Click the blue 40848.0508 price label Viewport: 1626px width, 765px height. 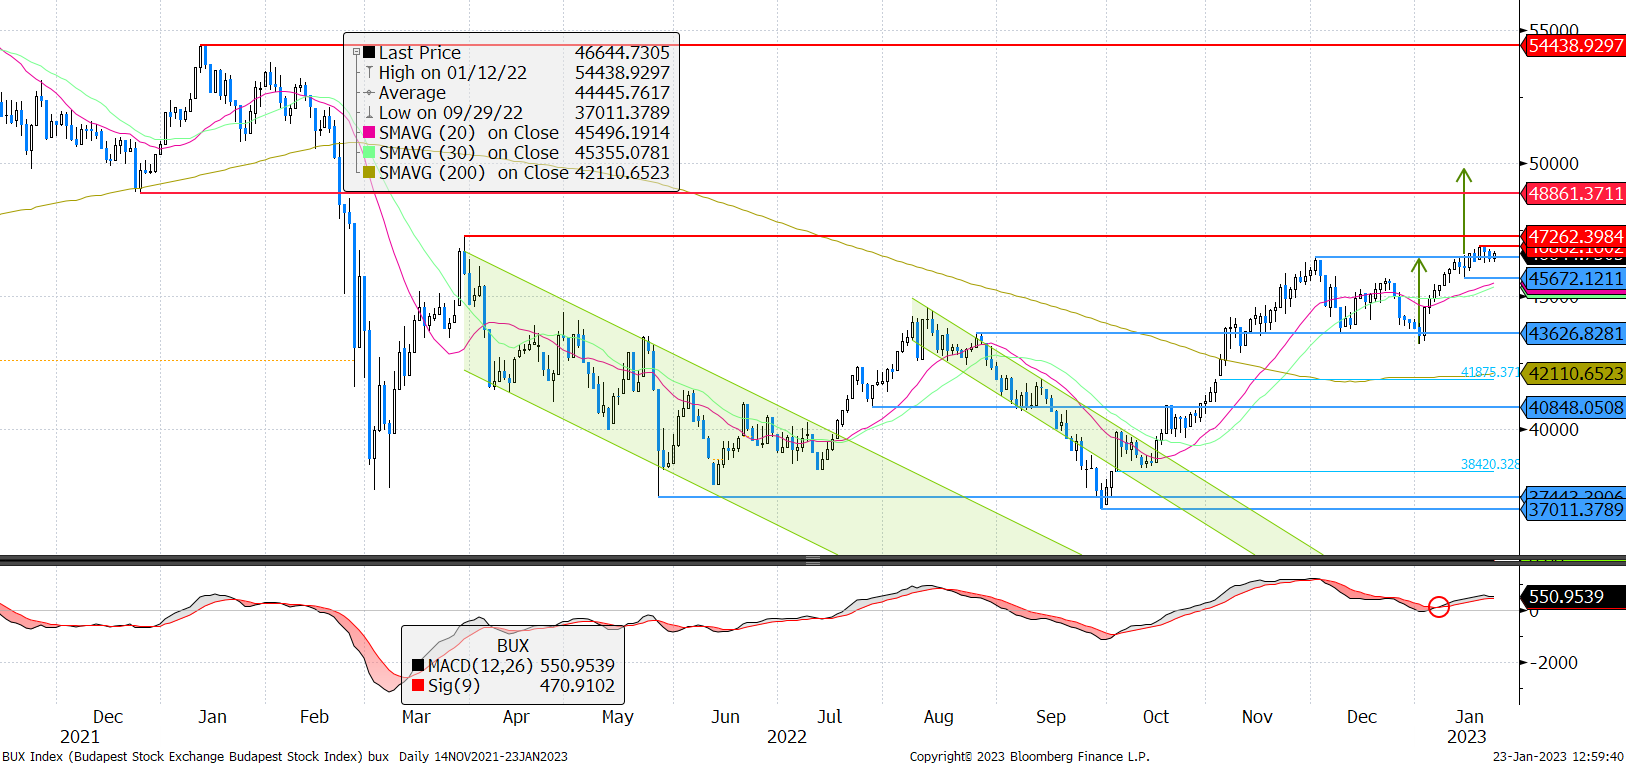point(1575,407)
